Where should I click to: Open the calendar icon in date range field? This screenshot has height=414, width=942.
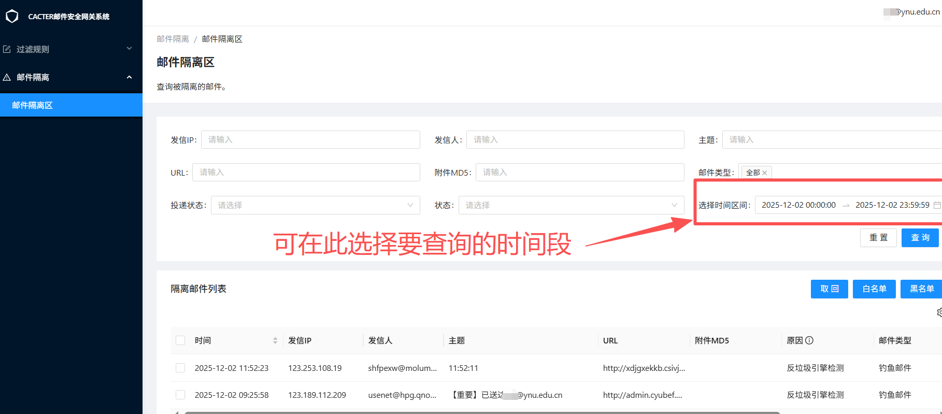point(936,205)
